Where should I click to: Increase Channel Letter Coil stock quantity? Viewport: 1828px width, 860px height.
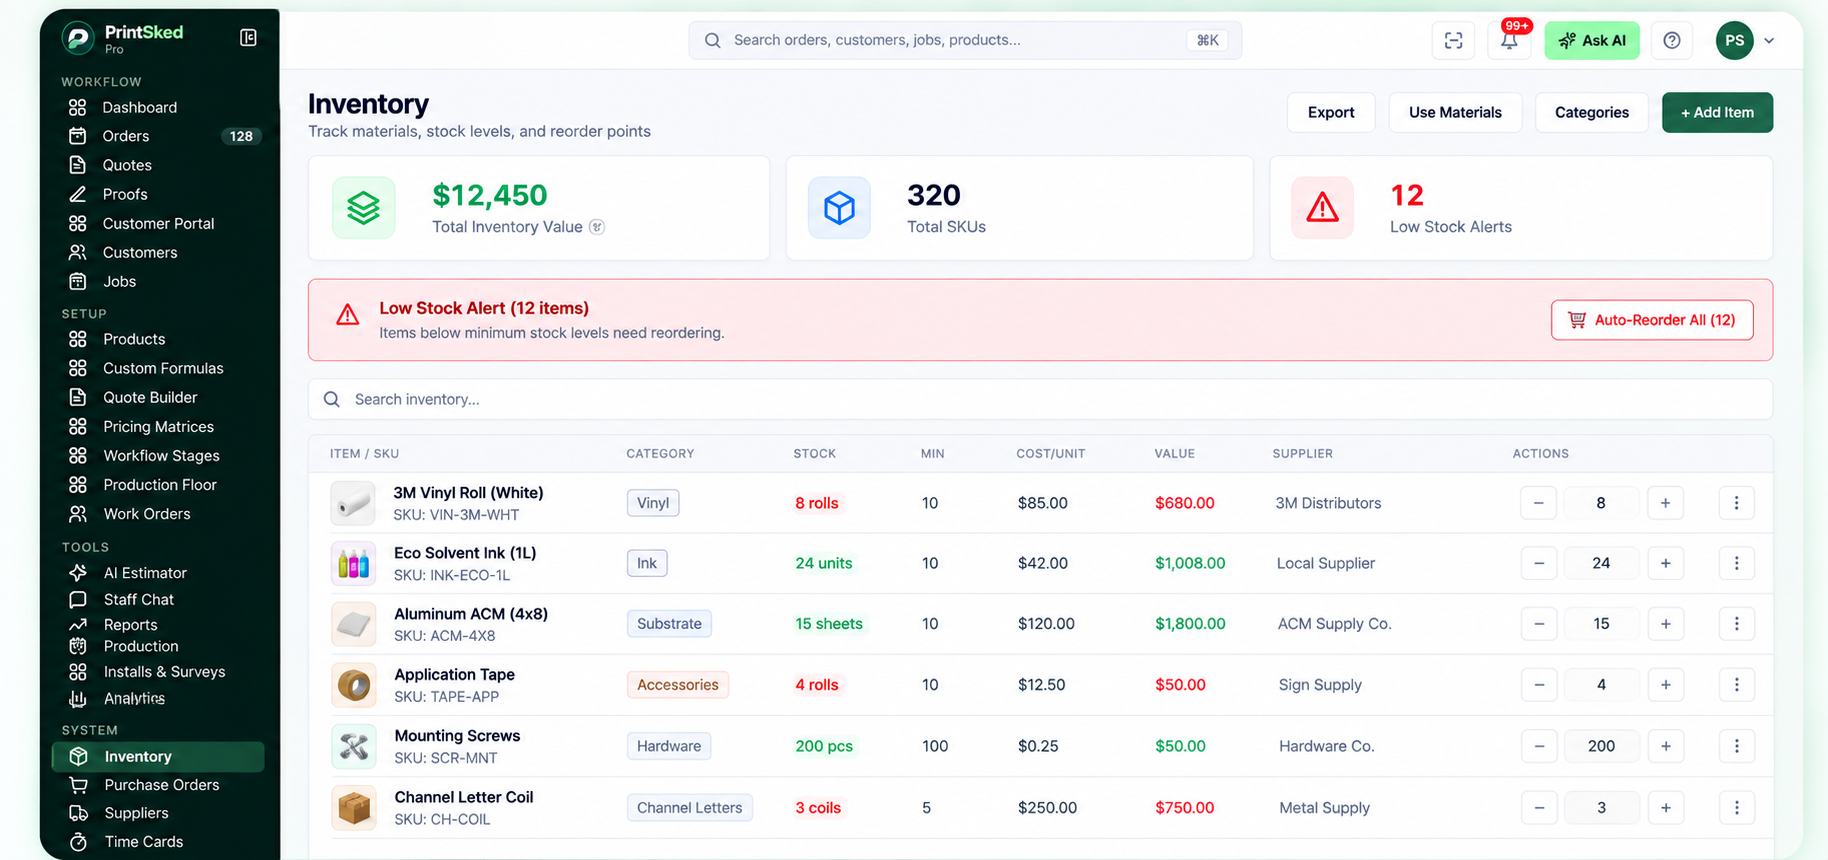(1665, 808)
